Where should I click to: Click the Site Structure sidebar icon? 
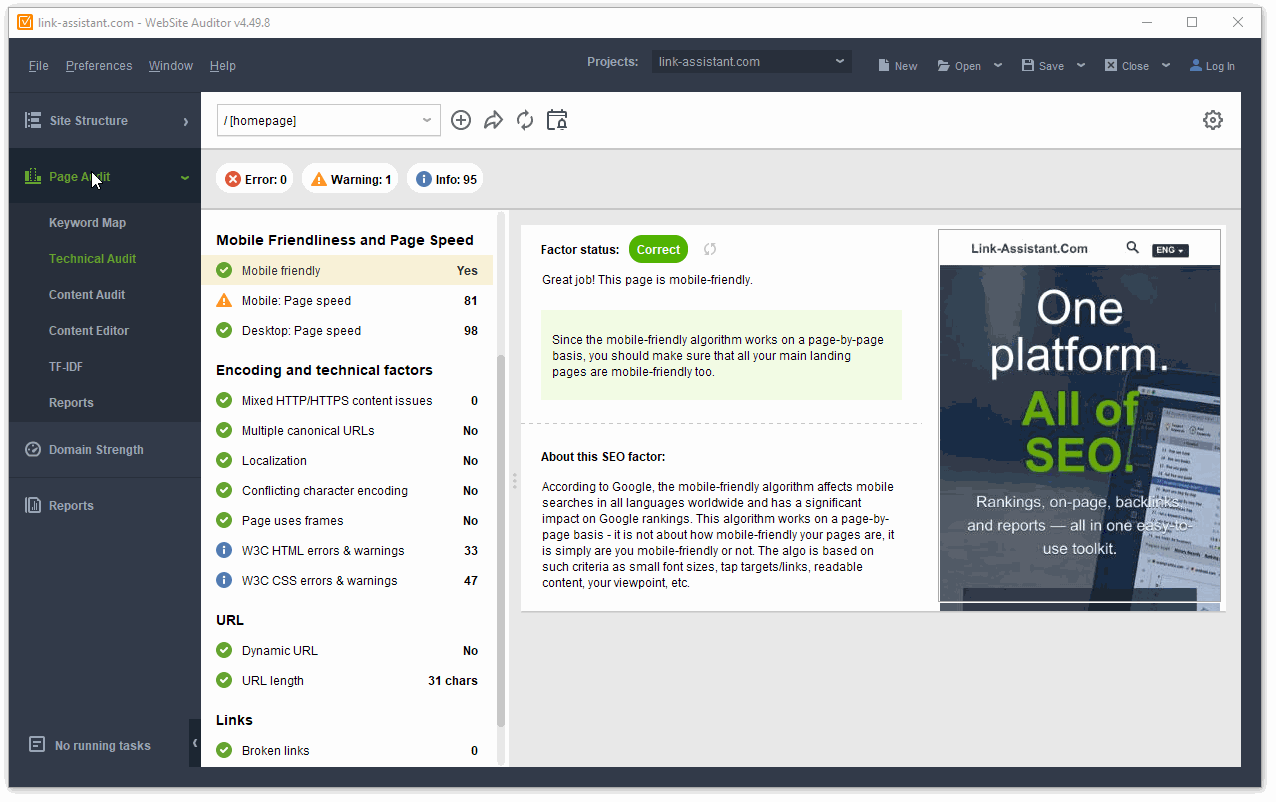coord(33,120)
